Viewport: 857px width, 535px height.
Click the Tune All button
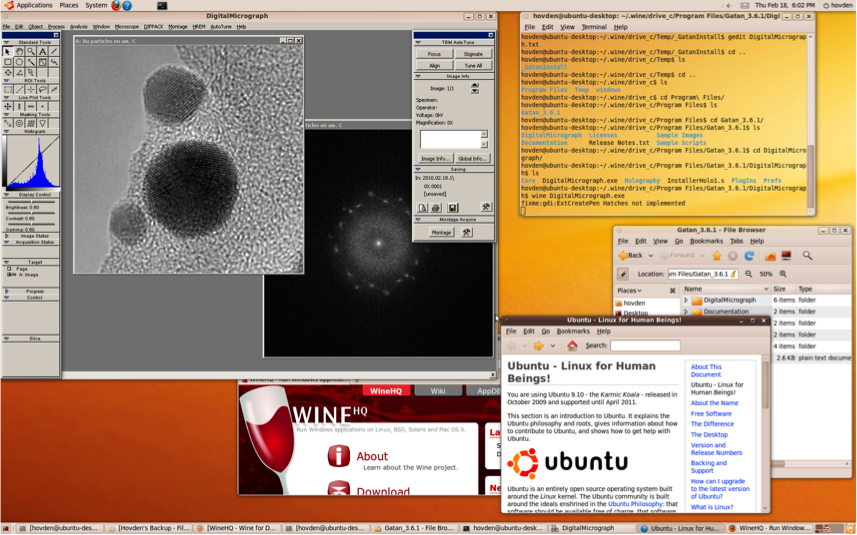[x=473, y=66]
